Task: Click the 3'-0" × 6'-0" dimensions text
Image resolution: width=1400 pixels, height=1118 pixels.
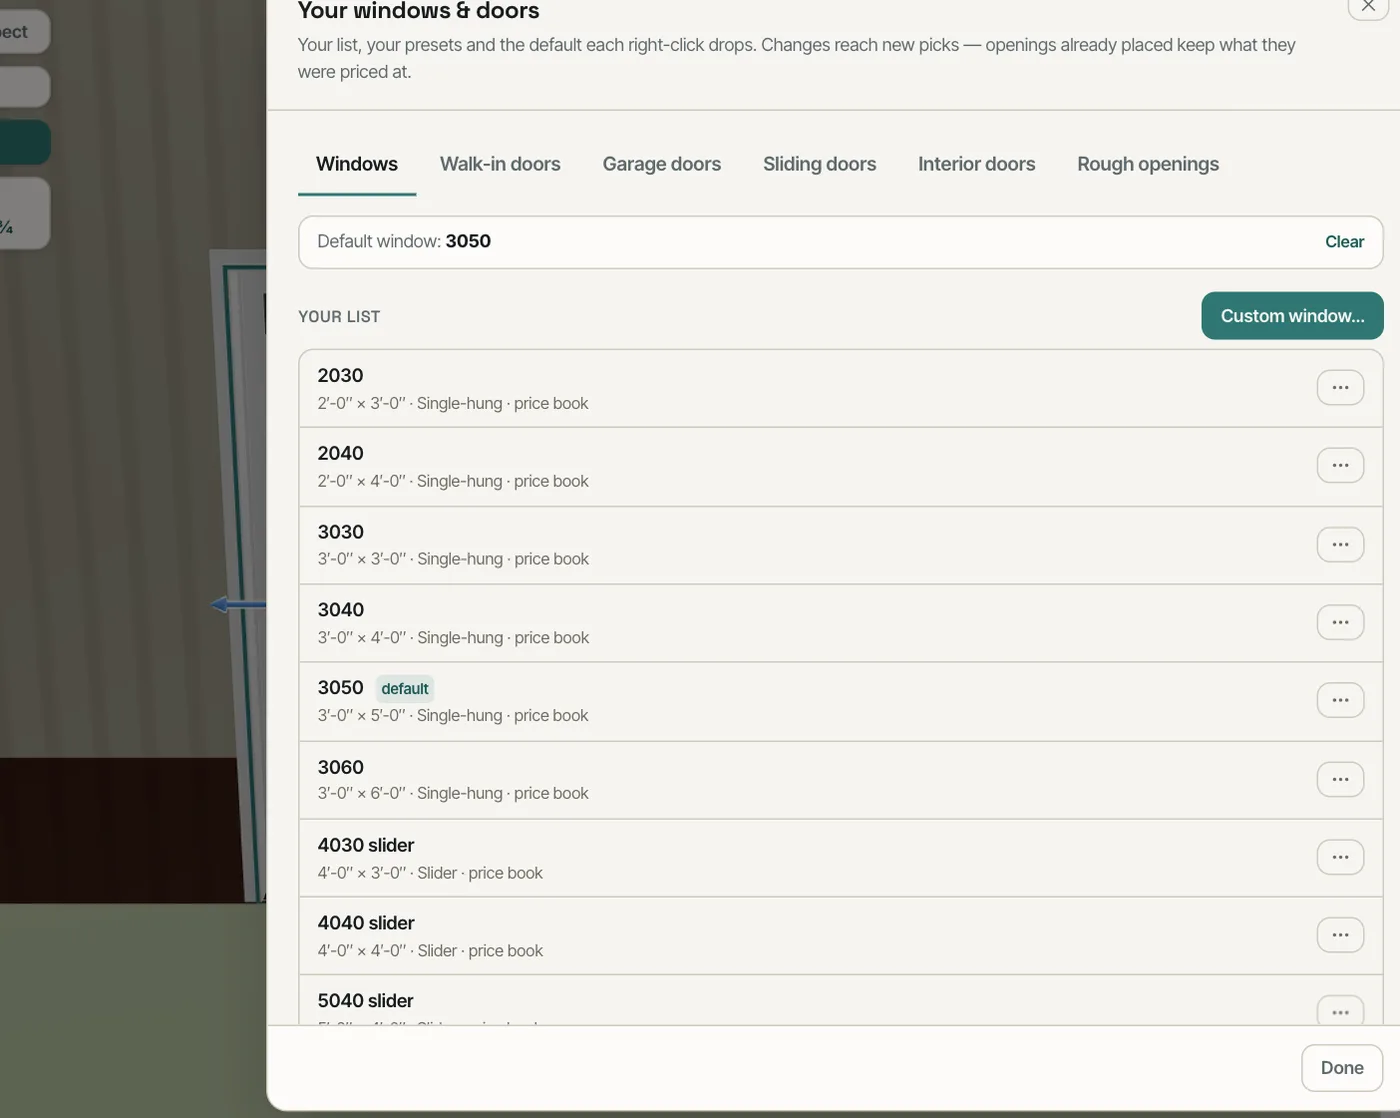Action: [362, 794]
